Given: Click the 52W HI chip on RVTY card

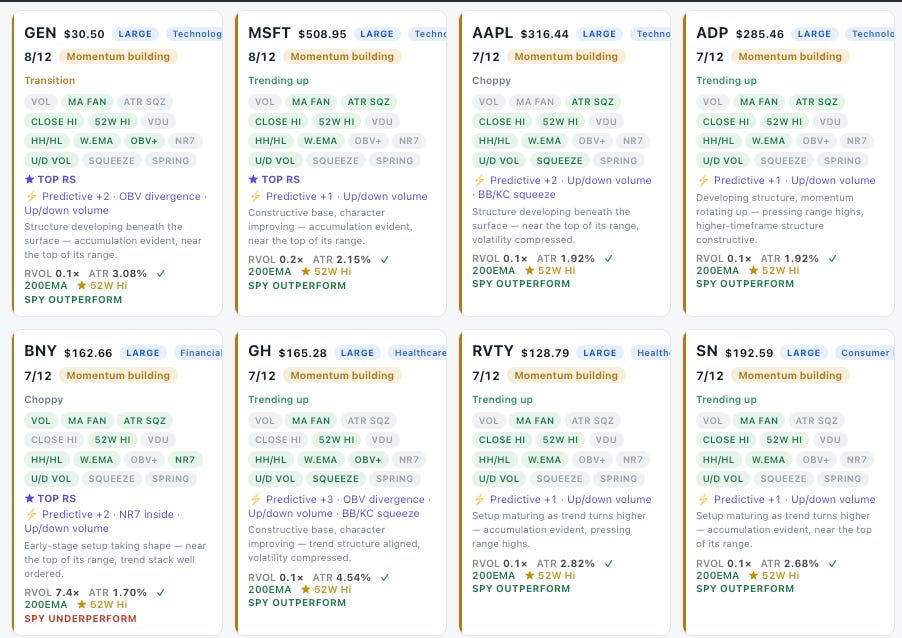Looking at the screenshot, I should coord(560,440).
